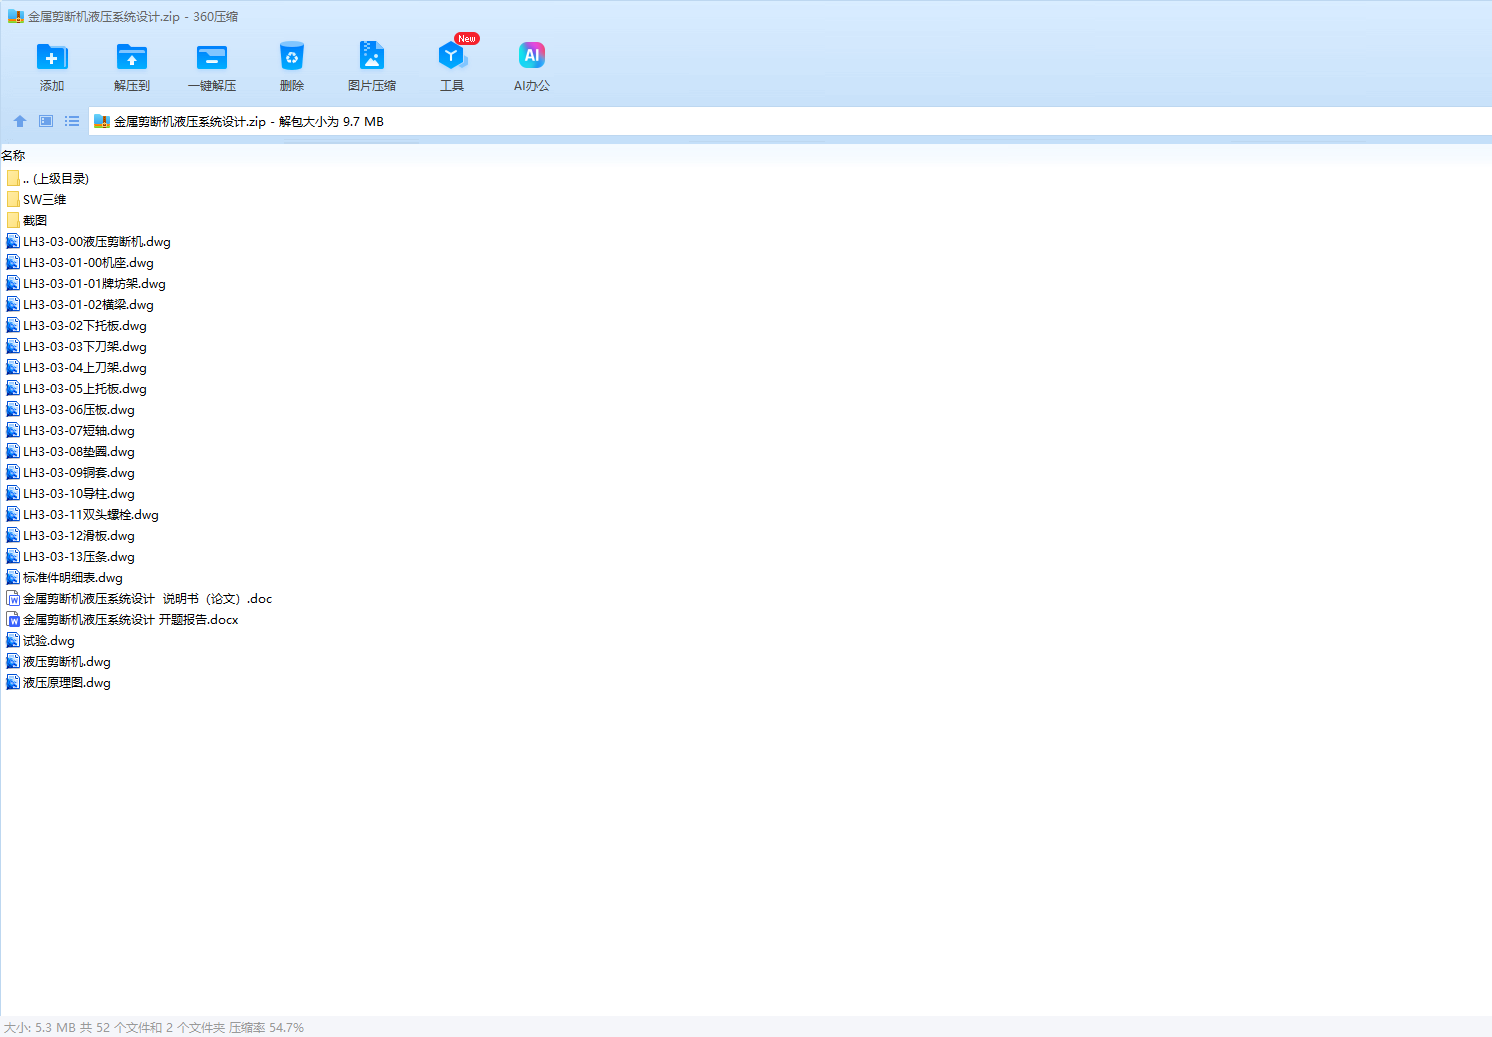Screen dimensions: 1492x1037
Task: Click the 名称 column header
Action: pyautogui.click(x=13, y=156)
